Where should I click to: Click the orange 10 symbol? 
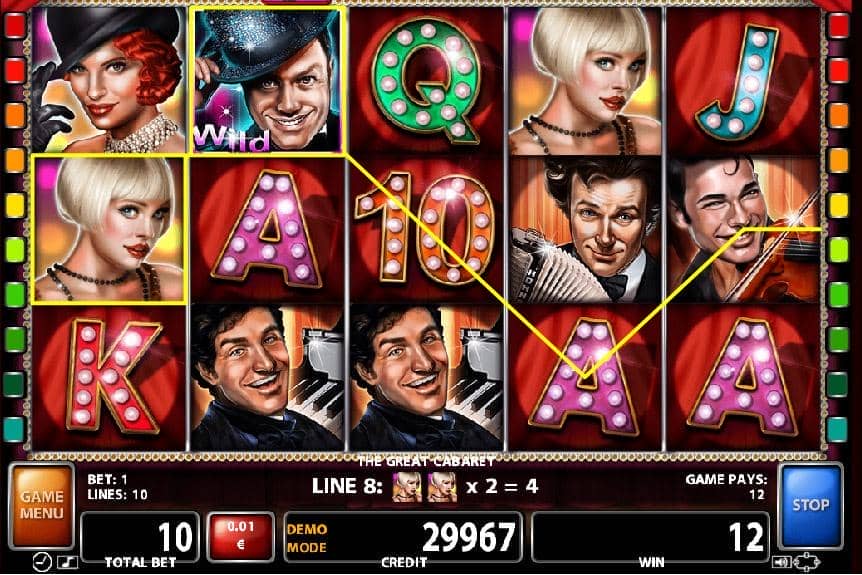(426, 229)
